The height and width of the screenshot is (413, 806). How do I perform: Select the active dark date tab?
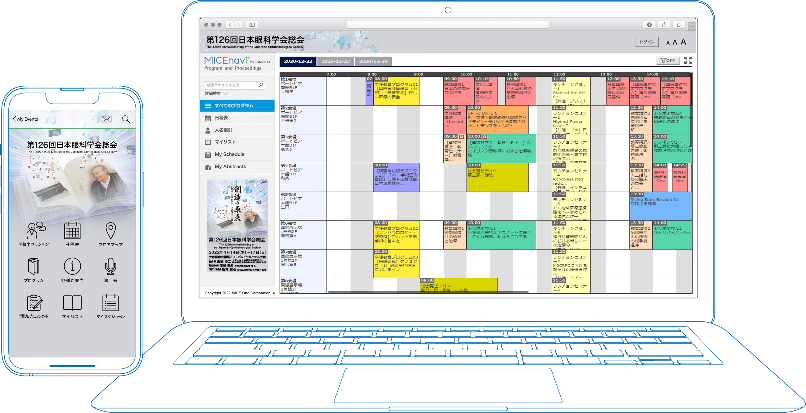[x=298, y=61]
